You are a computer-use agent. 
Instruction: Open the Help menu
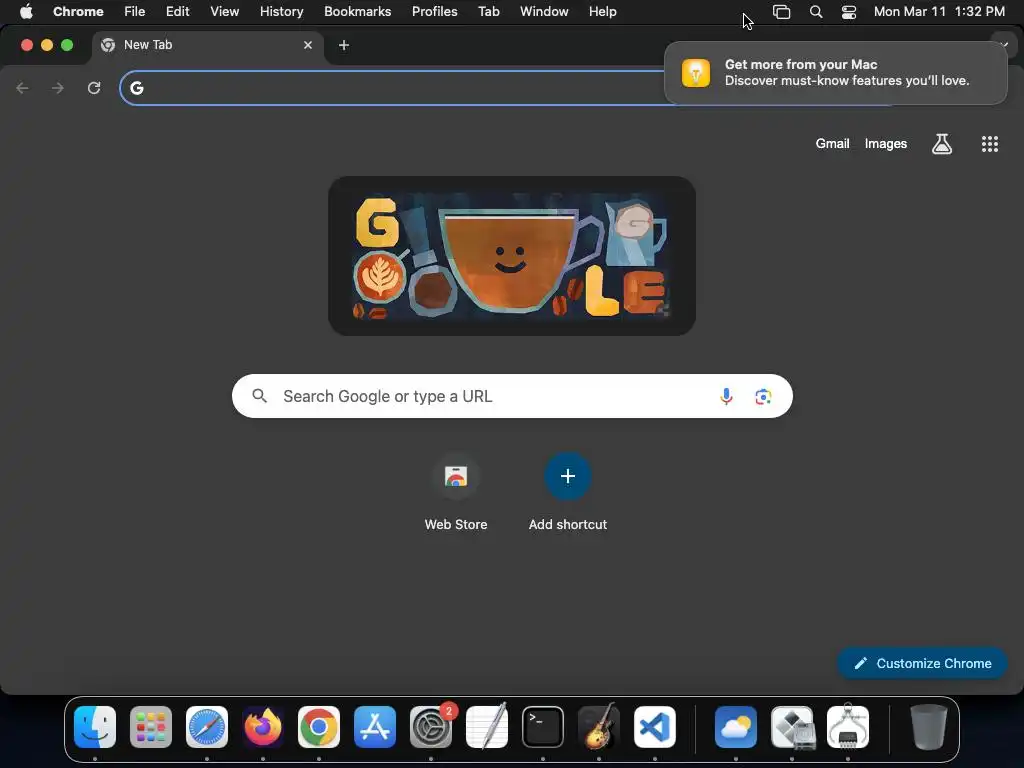click(x=602, y=11)
